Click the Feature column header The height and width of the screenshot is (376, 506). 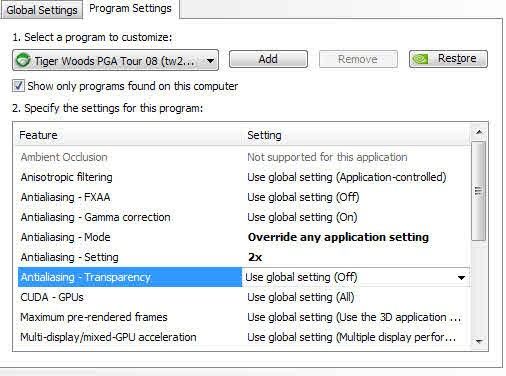tap(128, 135)
